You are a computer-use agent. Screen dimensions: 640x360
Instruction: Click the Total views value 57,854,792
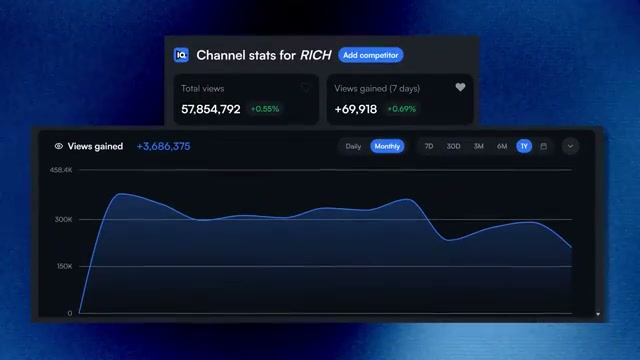click(211, 109)
